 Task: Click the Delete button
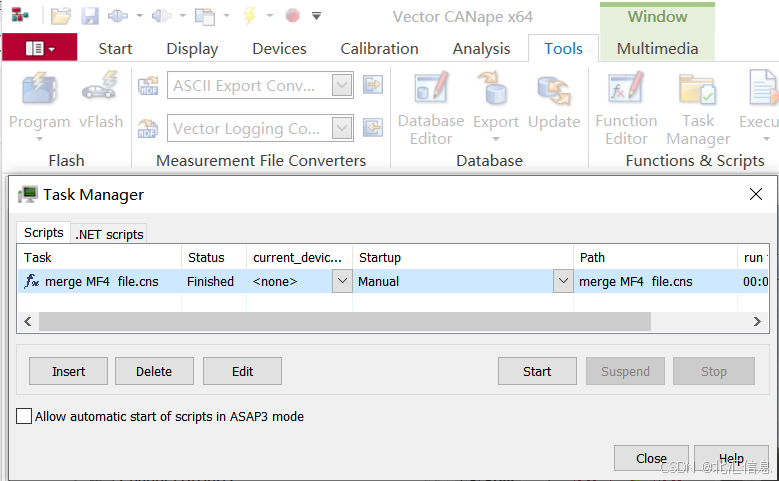click(154, 371)
